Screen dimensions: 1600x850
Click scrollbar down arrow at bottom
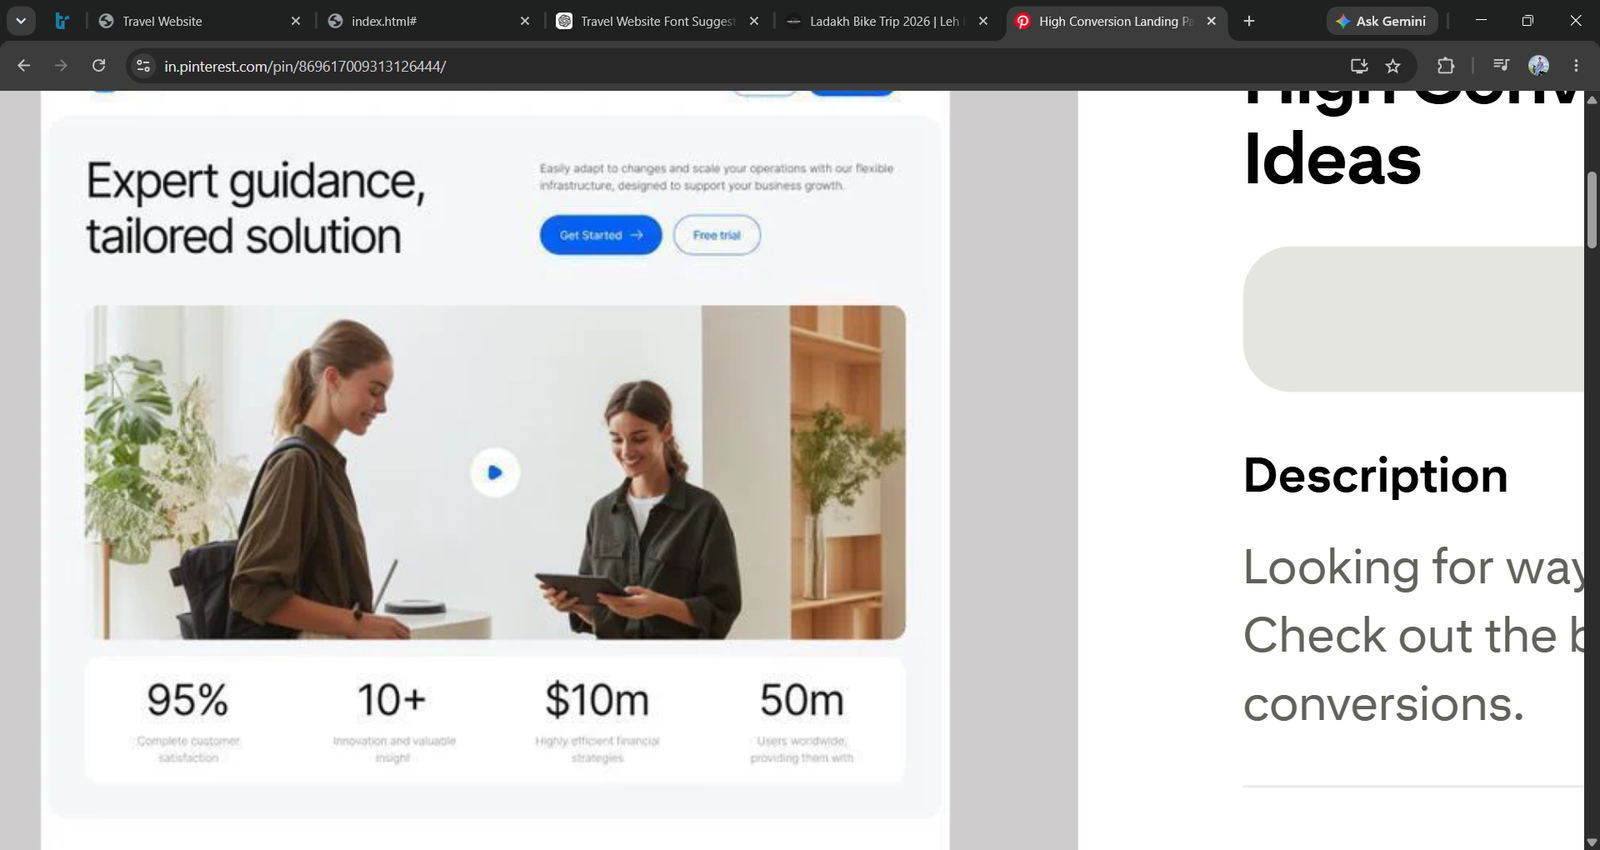point(1592,842)
